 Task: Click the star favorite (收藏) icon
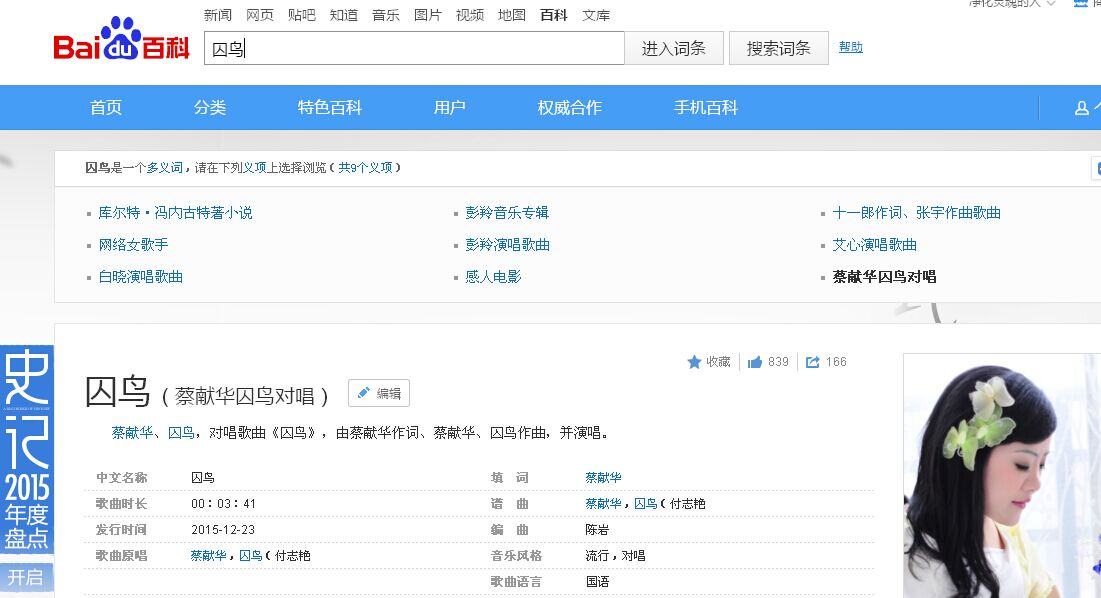click(x=694, y=362)
